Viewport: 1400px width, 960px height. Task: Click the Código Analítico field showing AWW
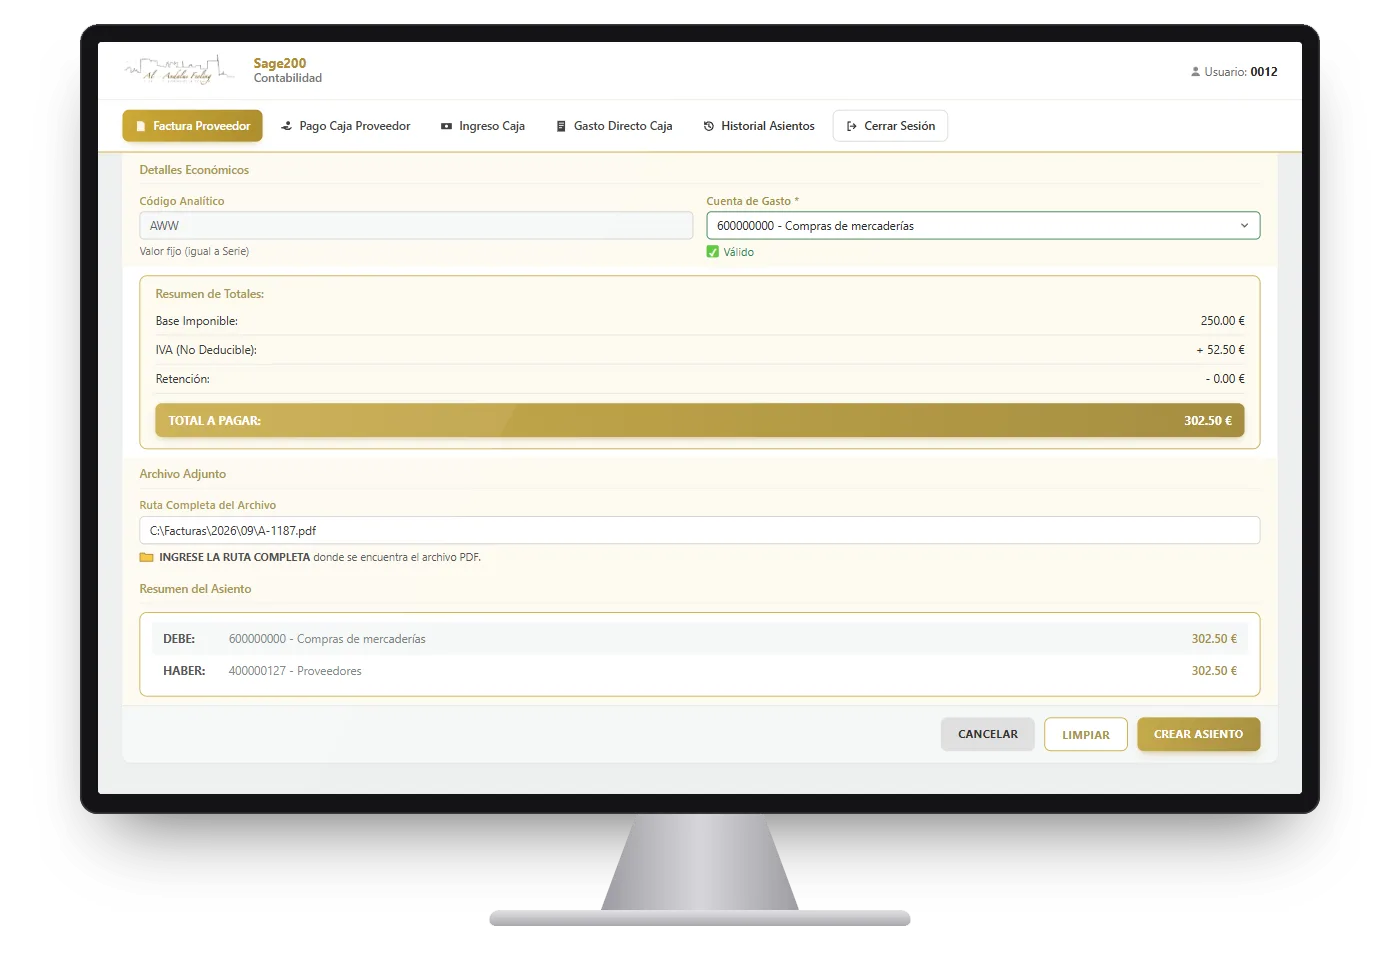tap(416, 226)
